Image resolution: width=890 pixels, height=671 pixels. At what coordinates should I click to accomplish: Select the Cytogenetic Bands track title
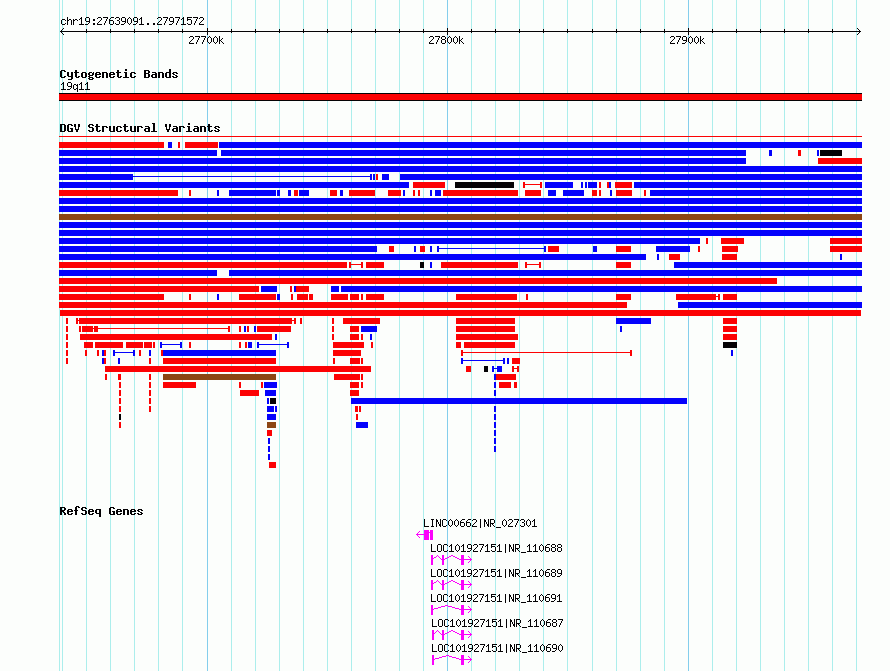point(119,74)
